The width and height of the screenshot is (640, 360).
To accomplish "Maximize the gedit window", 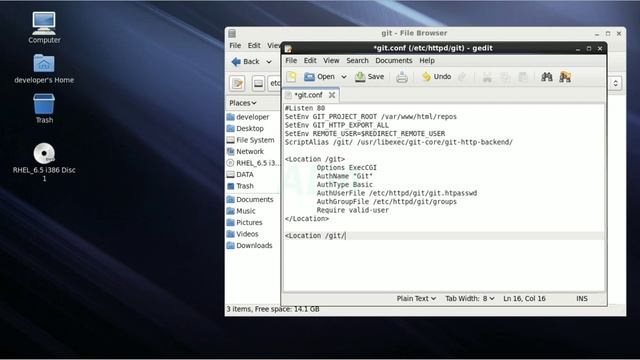I will tap(589, 49).
